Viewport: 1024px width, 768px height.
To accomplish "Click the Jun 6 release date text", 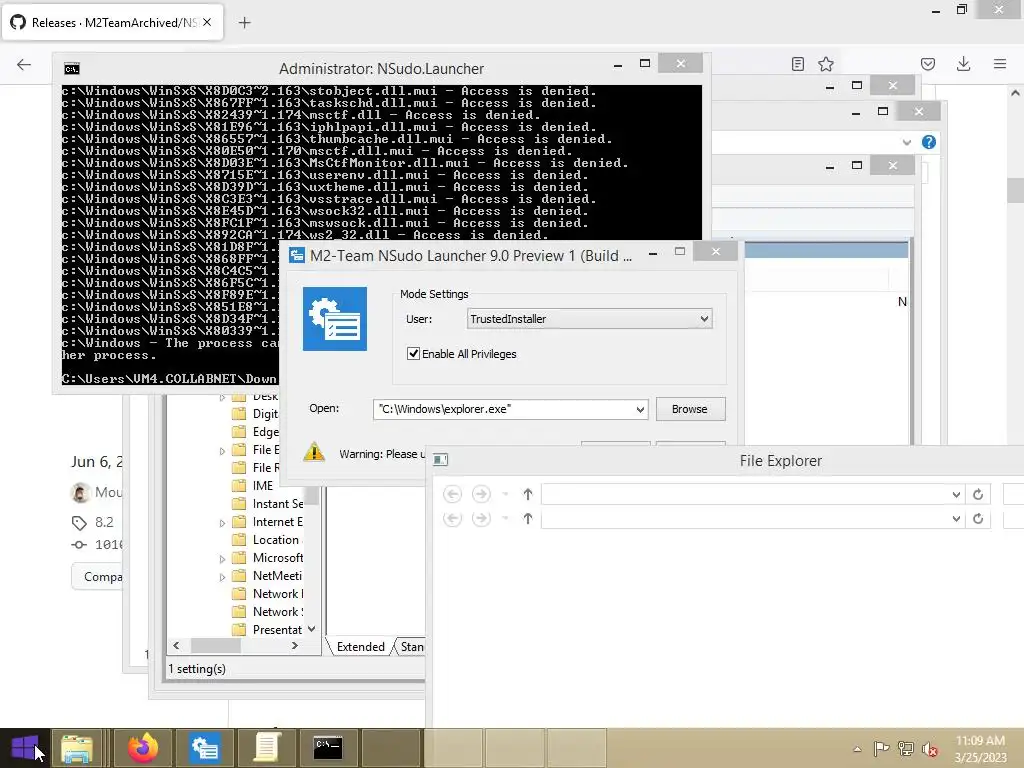I will click(x=97, y=462).
